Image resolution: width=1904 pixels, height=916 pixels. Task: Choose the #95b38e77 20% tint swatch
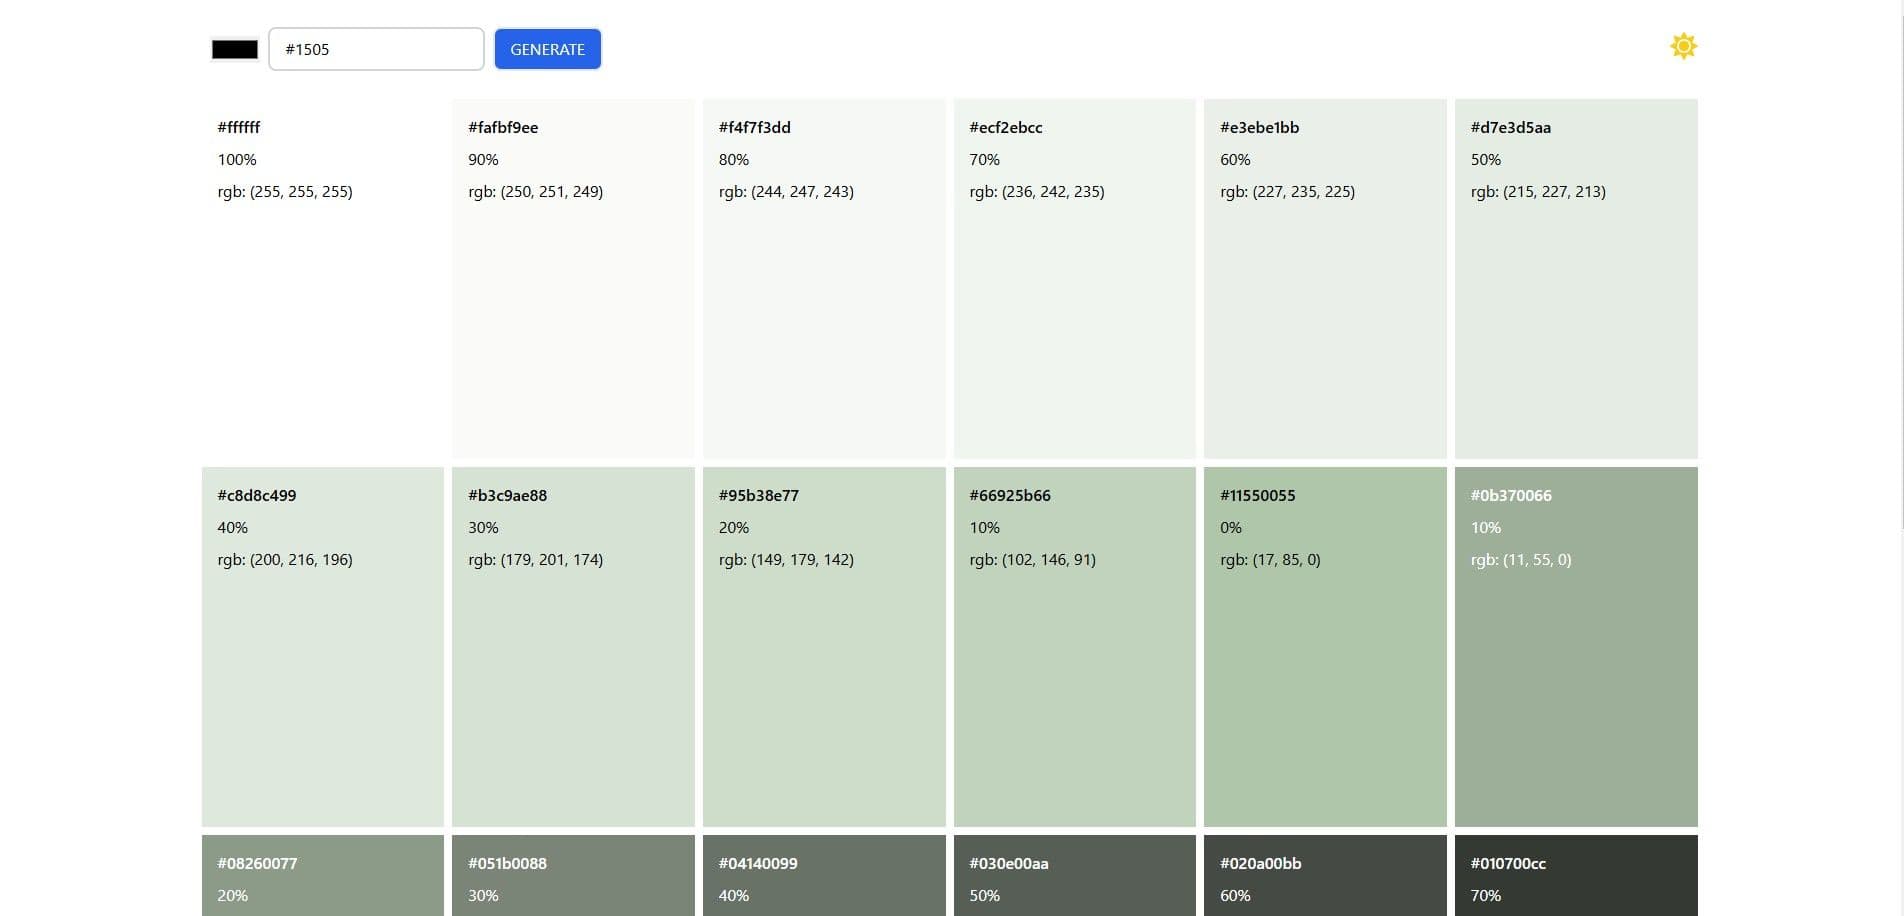tap(824, 646)
